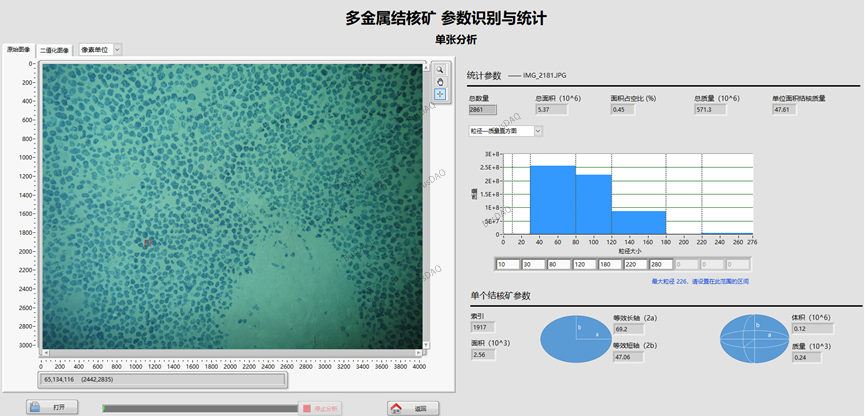The width and height of the screenshot is (865, 416).
Task: Click the red marker on the image
Action: click(146, 242)
